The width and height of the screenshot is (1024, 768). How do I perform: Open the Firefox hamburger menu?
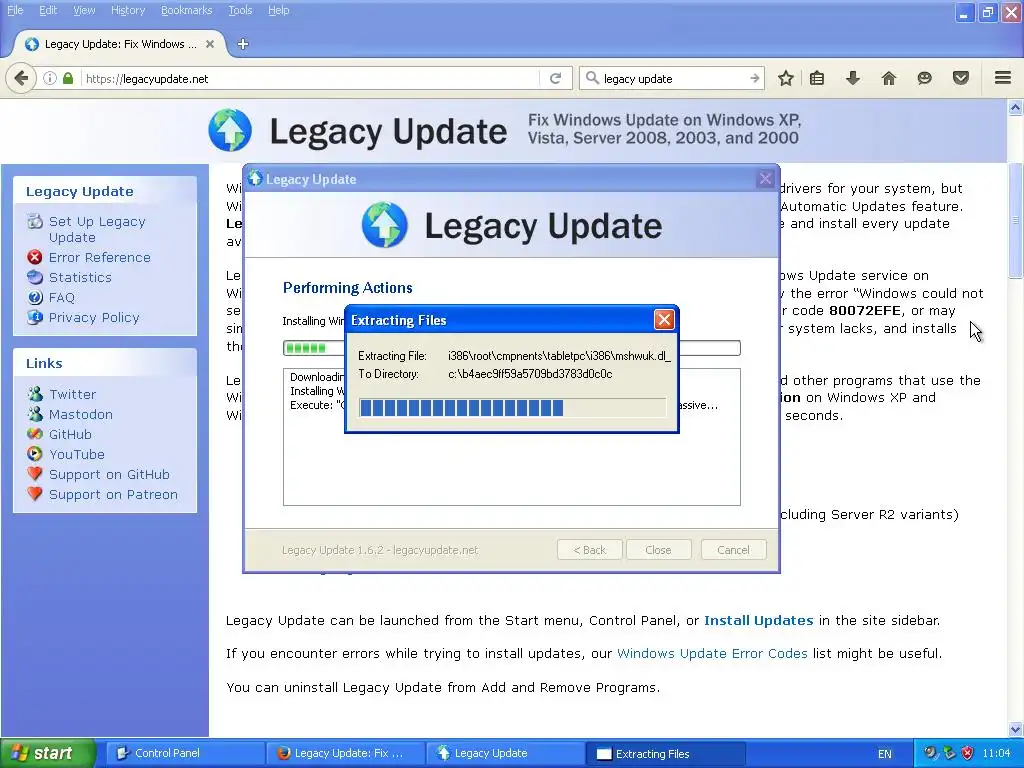point(1003,78)
